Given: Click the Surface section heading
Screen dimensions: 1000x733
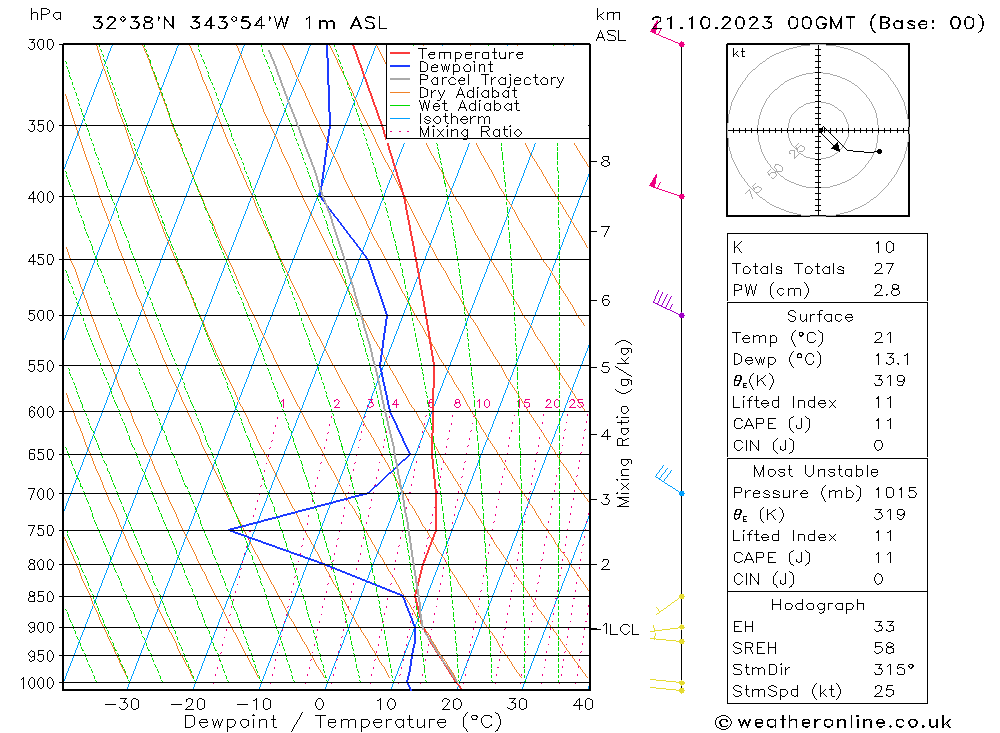Looking at the screenshot, I should point(820,316).
